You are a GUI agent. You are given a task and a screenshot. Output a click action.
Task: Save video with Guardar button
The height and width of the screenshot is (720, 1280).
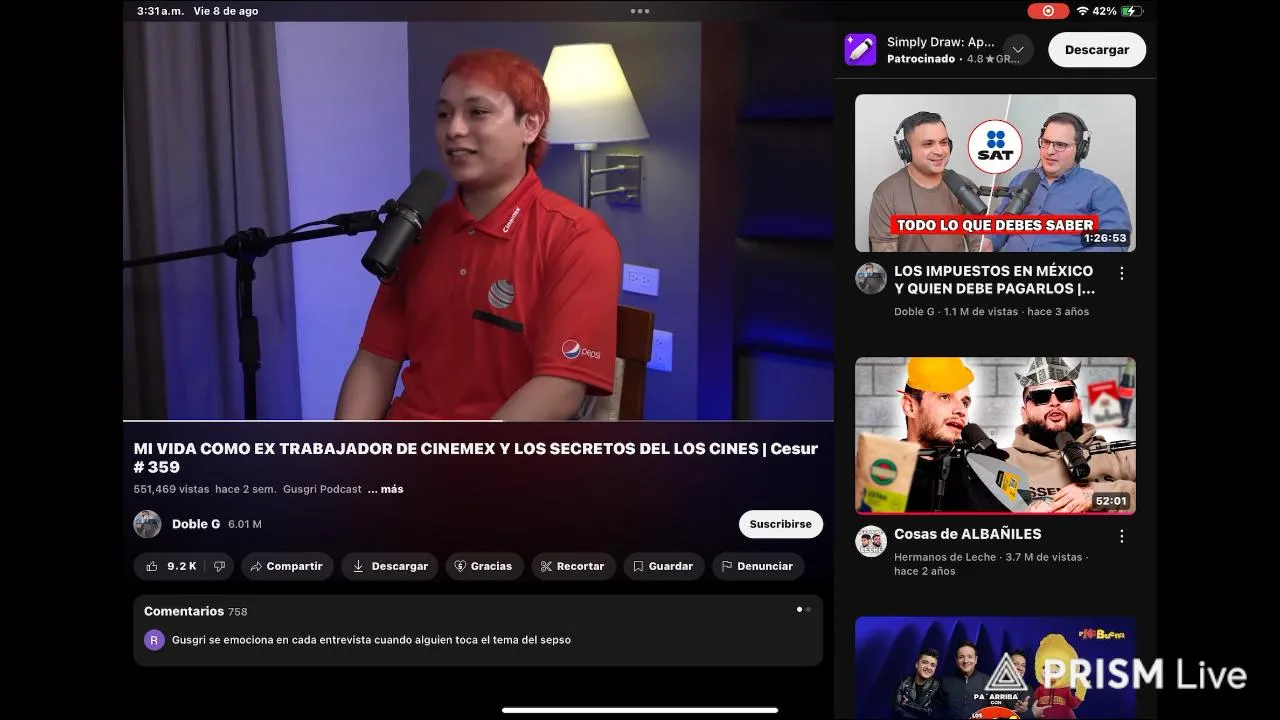(663, 566)
